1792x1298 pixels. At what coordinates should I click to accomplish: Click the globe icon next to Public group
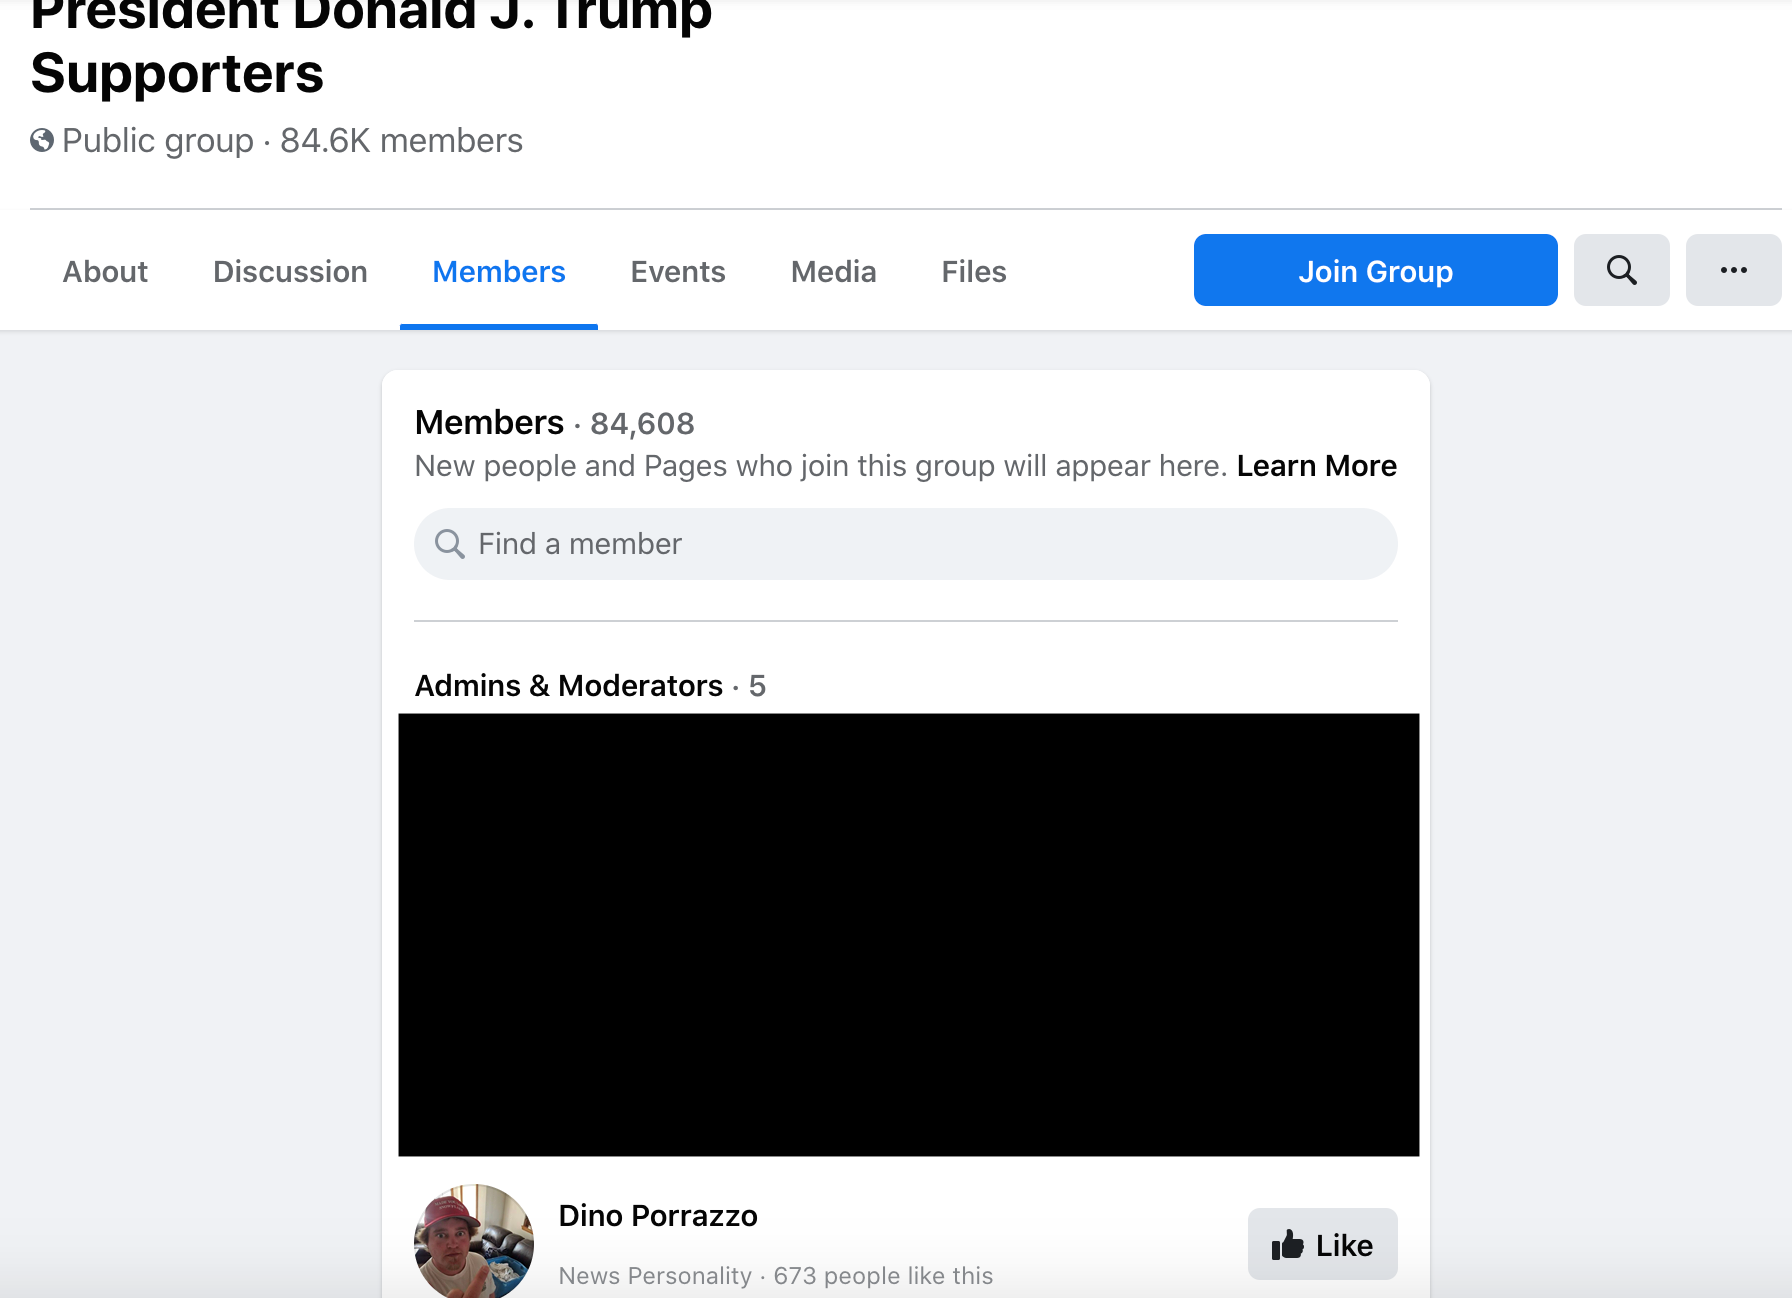pyautogui.click(x=41, y=140)
